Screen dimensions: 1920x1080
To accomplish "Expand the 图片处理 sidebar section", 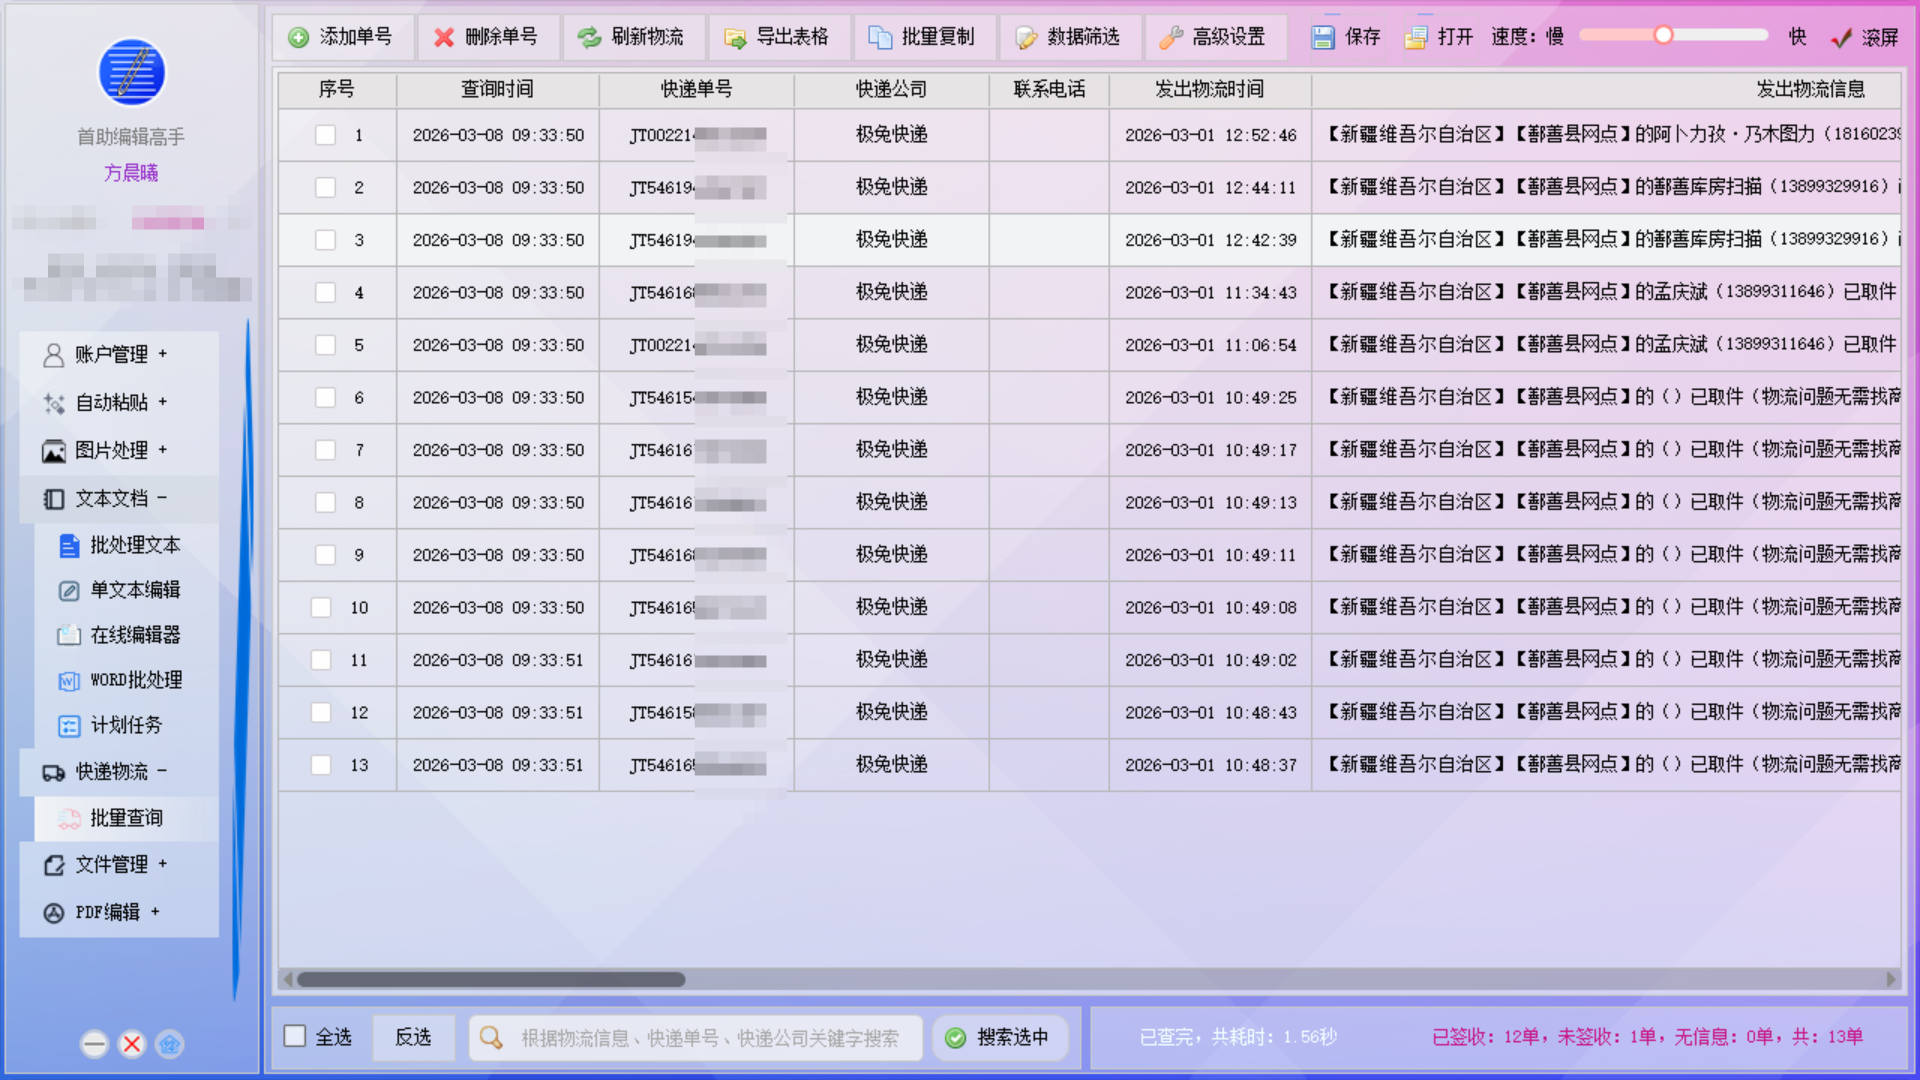I will click(118, 451).
